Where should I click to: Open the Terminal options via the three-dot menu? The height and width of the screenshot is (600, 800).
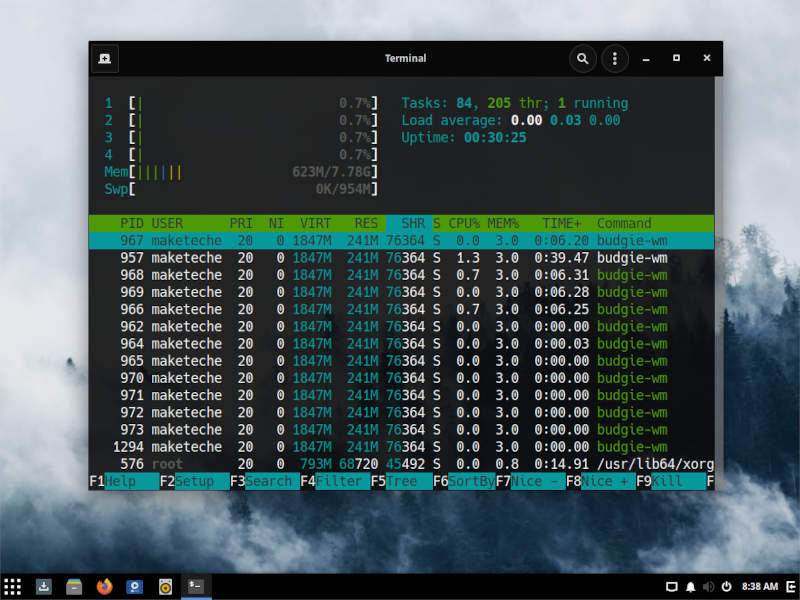tap(614, 58)
